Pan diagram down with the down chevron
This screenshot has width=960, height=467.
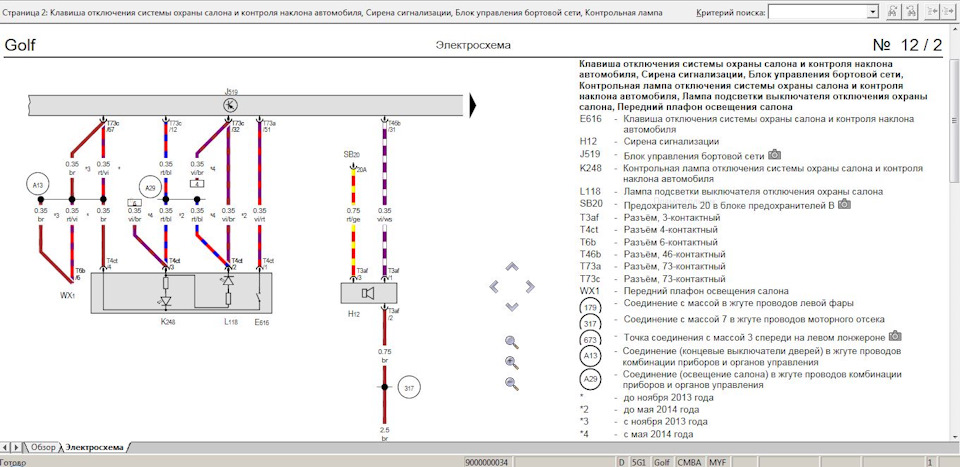pos(512,306)
